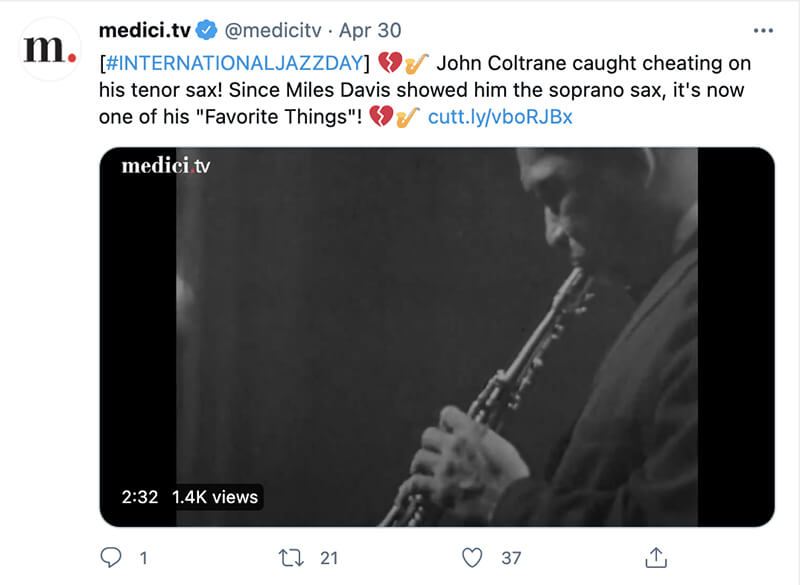Click the medici.tv profile avatar logo
The width and height of the screenshot is (800, 585).
tap(50, 49)
